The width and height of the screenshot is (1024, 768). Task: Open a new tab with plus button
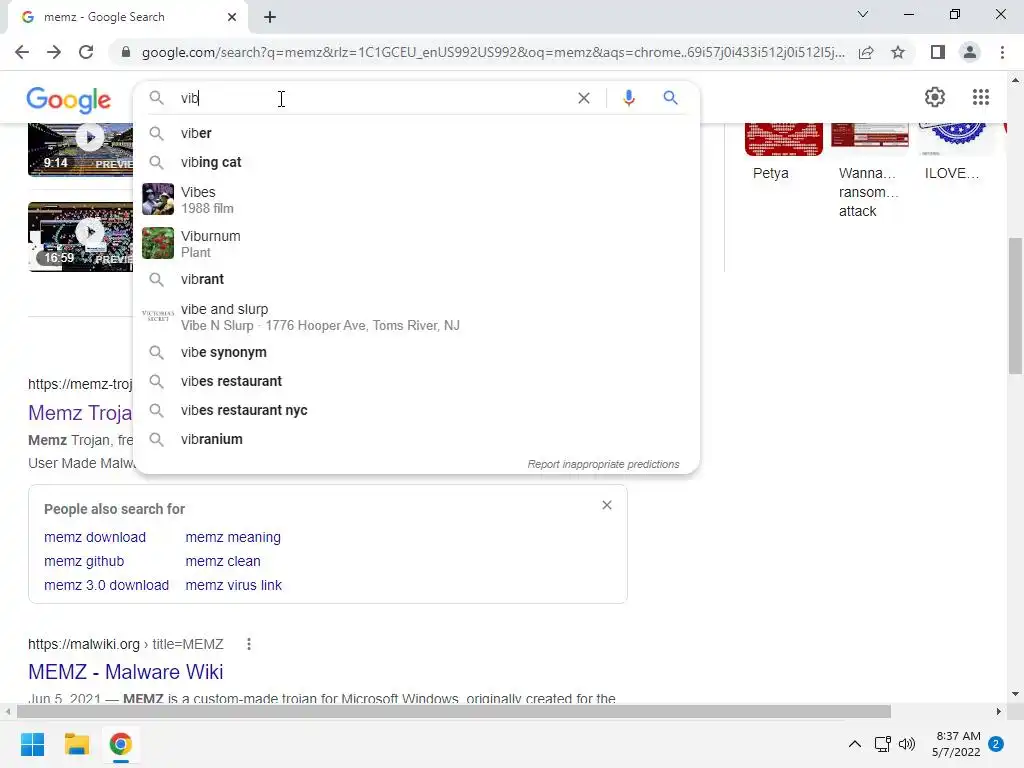point(270,18)
